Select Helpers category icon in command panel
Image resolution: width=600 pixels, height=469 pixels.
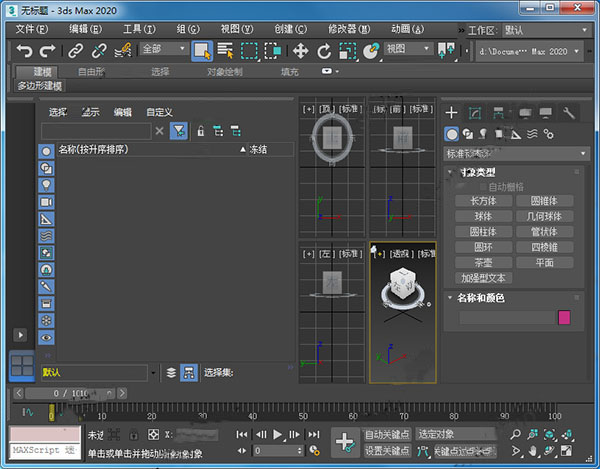(x=516, y=134)
